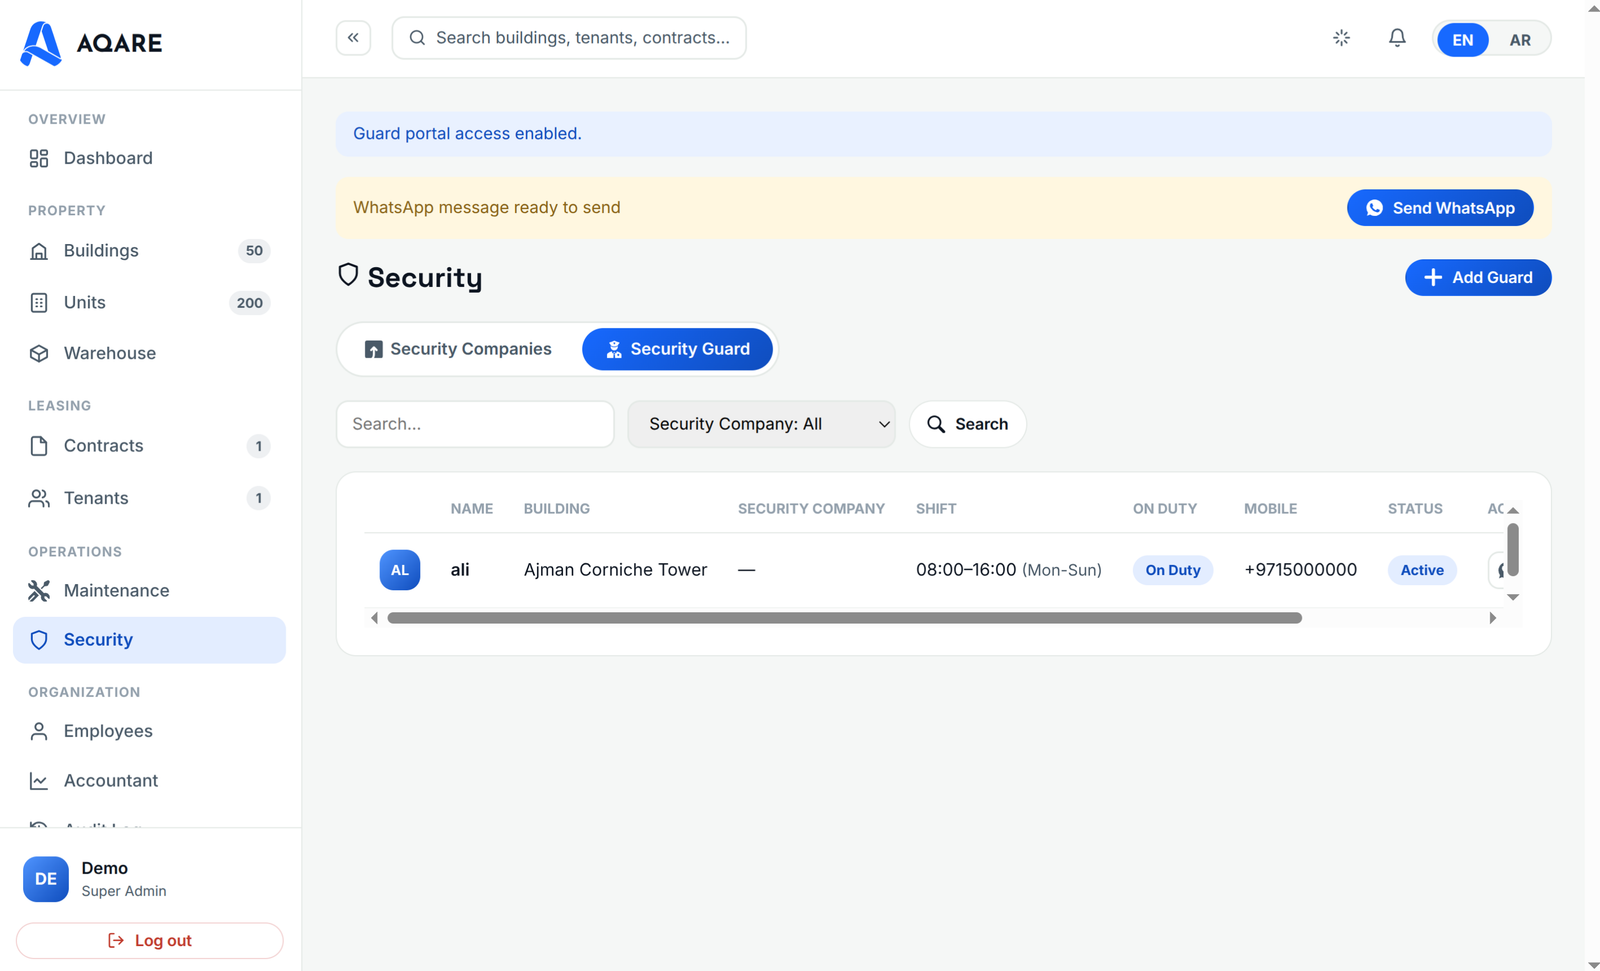Click mobile number +9715000000

point(1300,570)
